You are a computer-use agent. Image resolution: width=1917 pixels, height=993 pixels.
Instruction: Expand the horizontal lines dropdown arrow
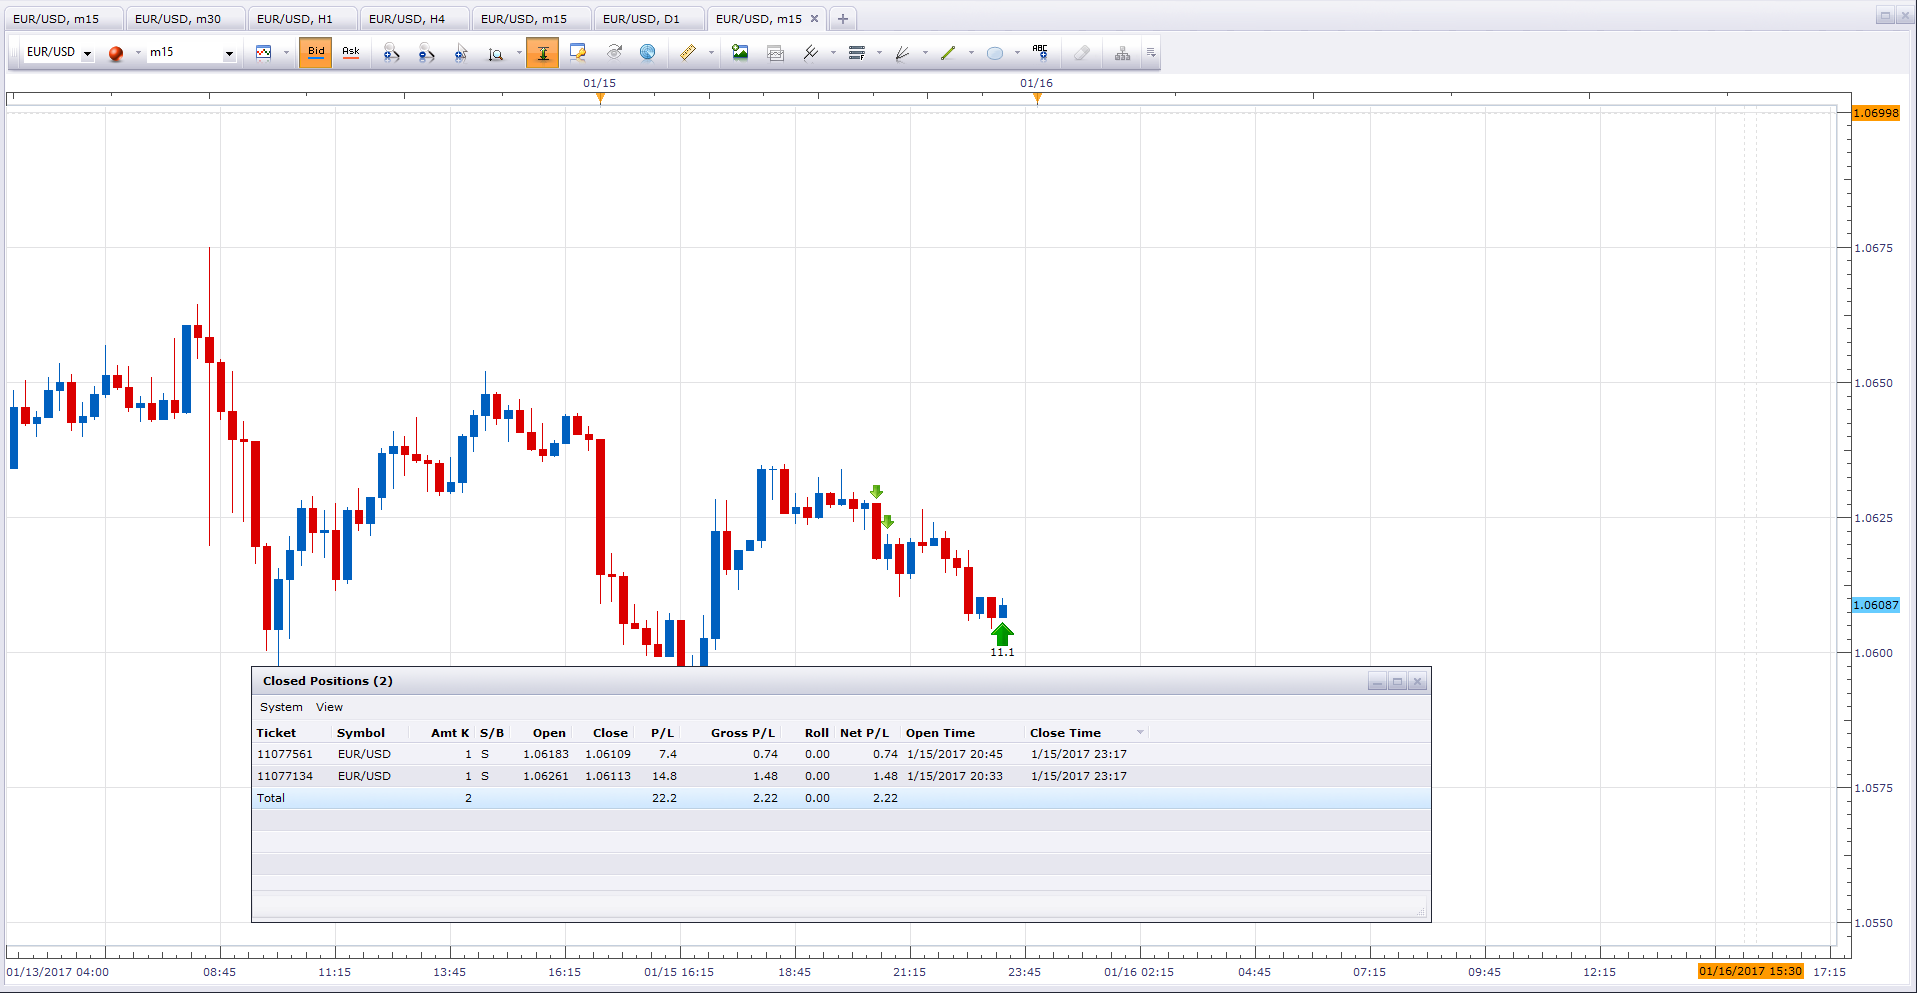pos(879,53)
